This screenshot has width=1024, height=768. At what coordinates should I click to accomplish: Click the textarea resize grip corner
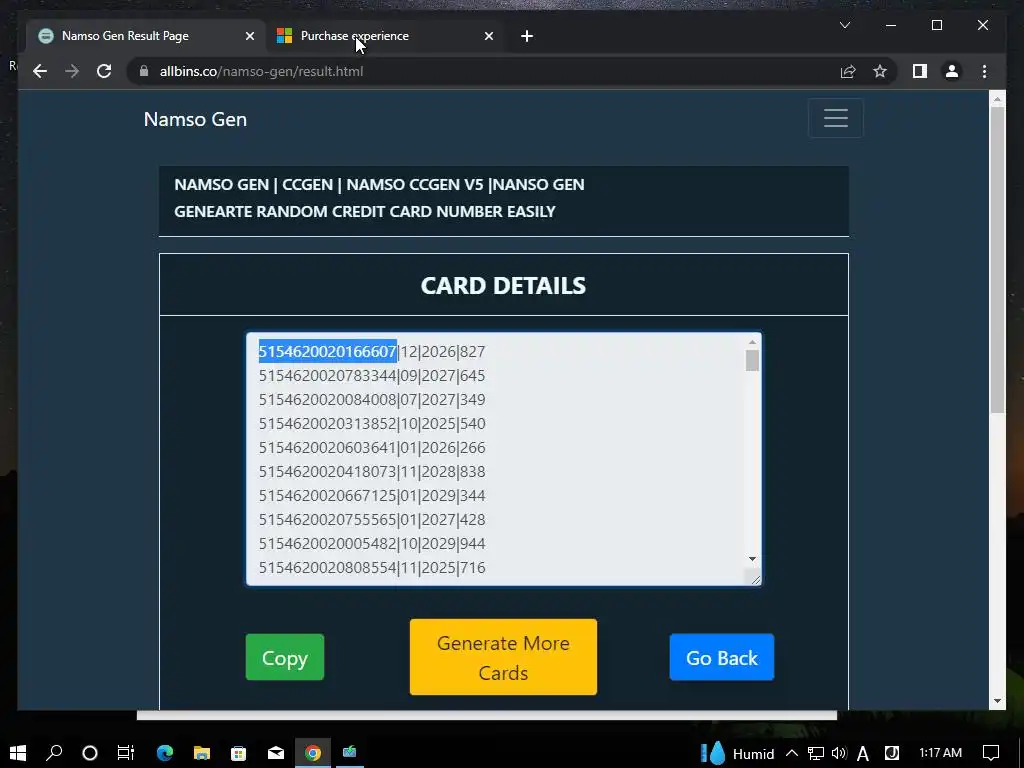pyautogui.click(x=755, y=579)
